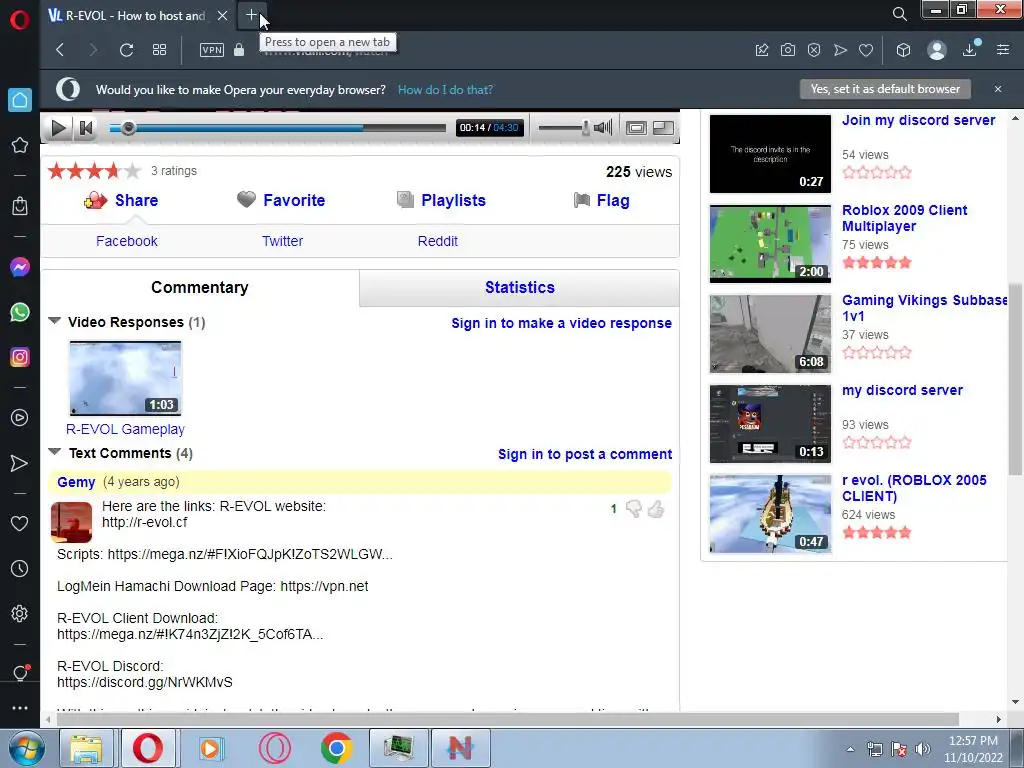The image size is (1024, 768).
Task: Open R-EVOL Gameplay video response thumbnail
Action: tap(125, 378)
